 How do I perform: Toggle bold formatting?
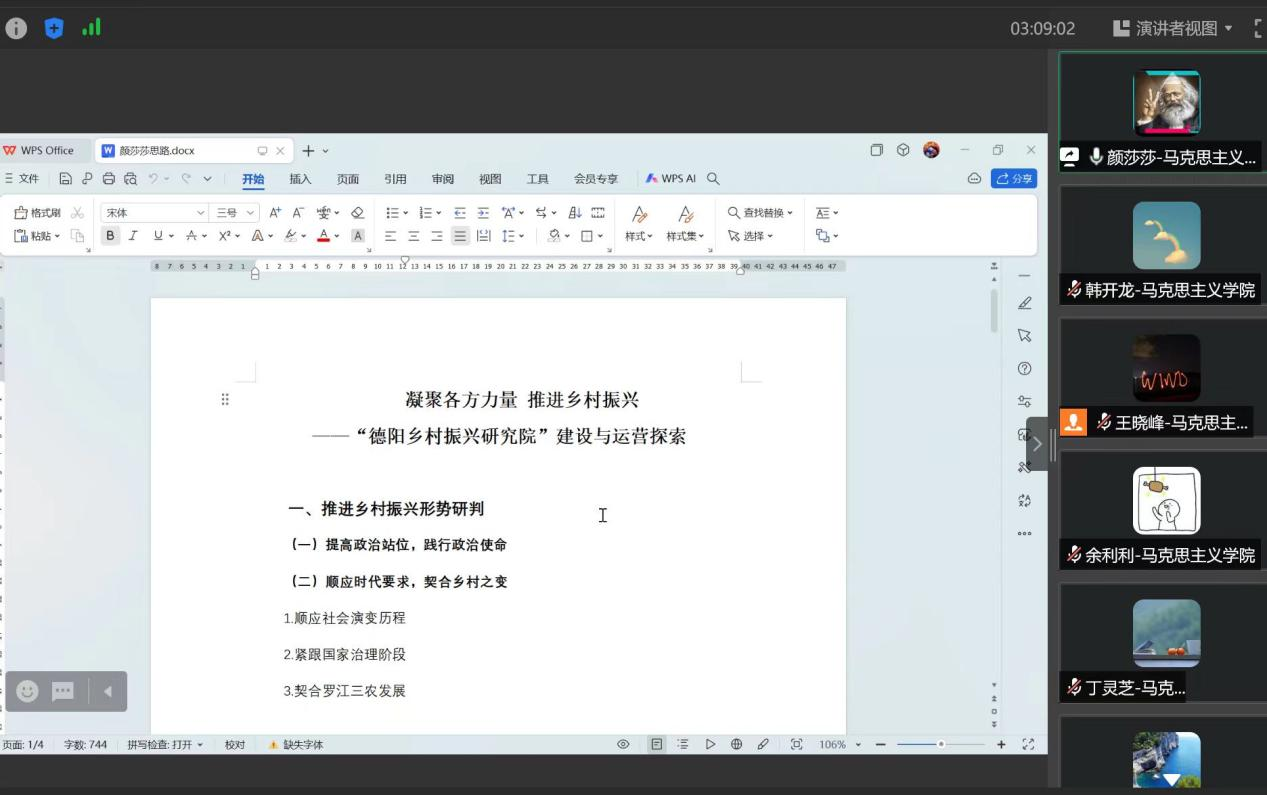point(110,236)
